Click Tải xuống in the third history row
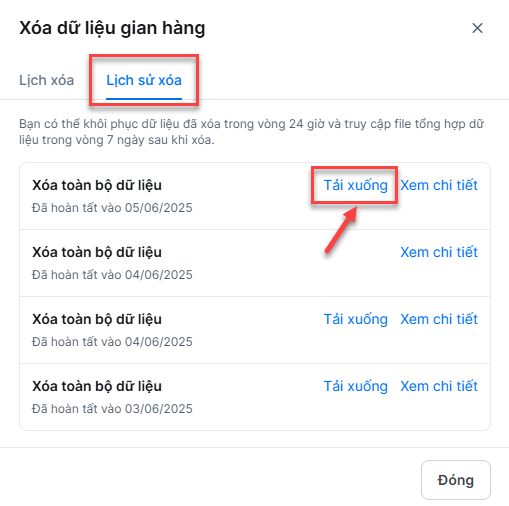The height and width of the screenshot is (506, 509). (x=356, y=319)
